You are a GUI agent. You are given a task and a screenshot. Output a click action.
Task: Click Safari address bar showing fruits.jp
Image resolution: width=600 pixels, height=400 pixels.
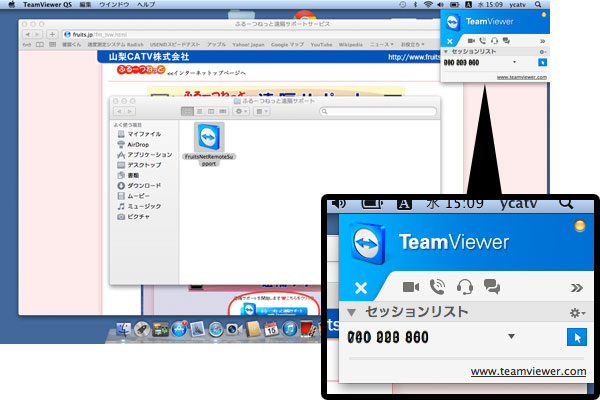(251, 34)
